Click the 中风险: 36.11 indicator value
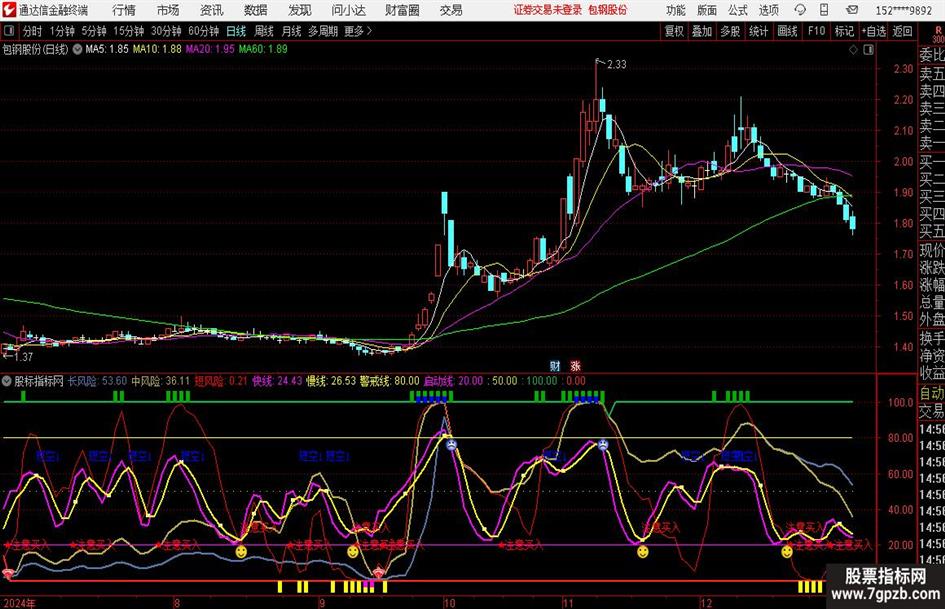This screenshot has height=609, width=945. [160, 381]
